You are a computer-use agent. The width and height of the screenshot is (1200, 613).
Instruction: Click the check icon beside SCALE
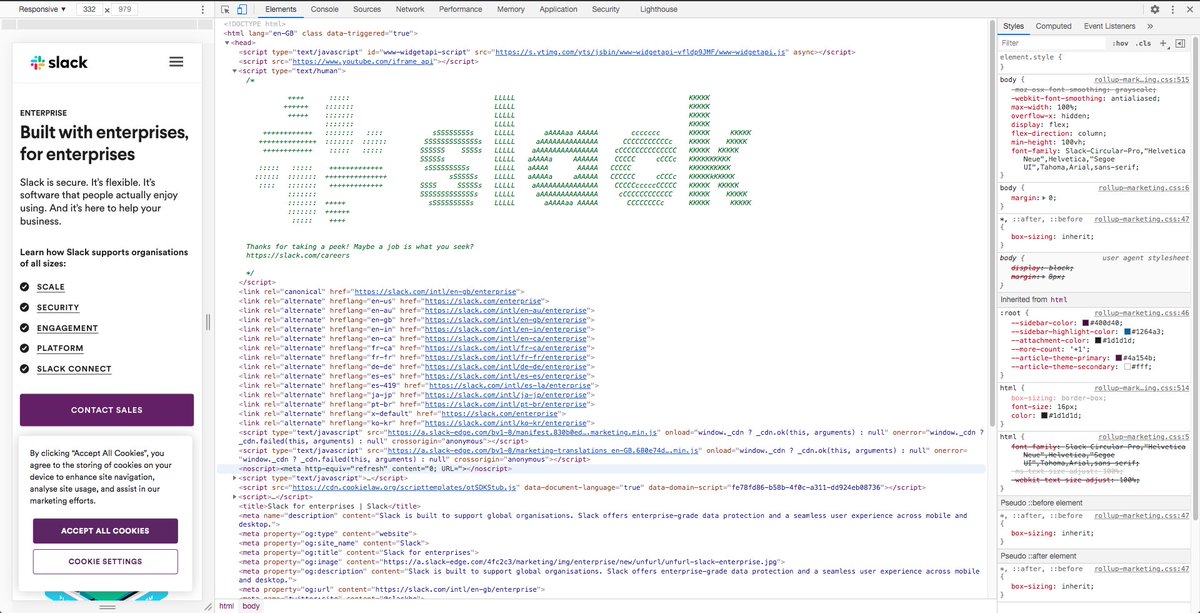tap(25, 287)
